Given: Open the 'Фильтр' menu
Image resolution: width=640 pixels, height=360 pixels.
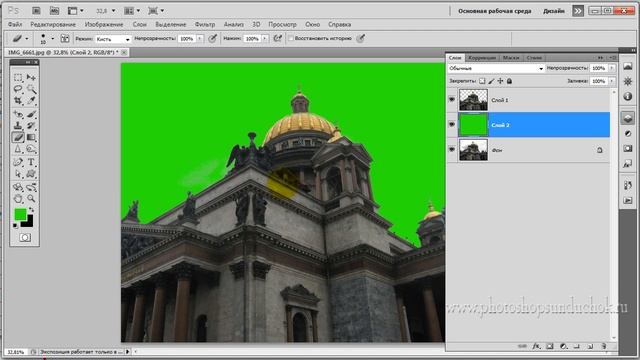Looking at the screenshot, I should pyautogui.click(x=204, y=24).
